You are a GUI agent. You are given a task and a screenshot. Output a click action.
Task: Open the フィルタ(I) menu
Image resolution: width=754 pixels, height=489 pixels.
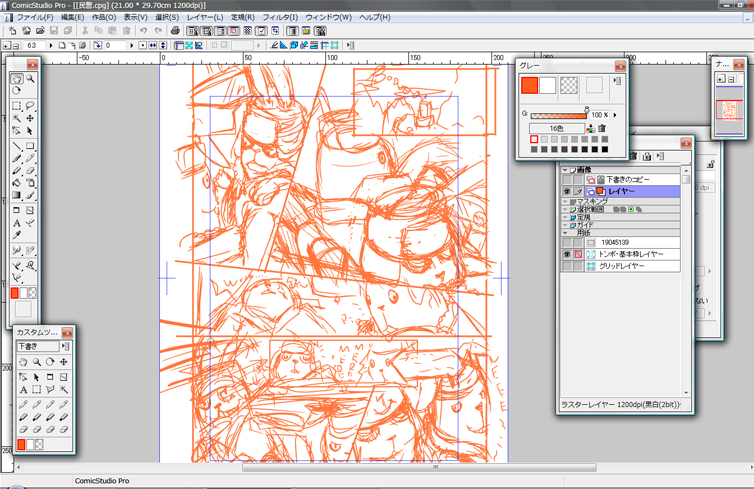pos(279,18)
